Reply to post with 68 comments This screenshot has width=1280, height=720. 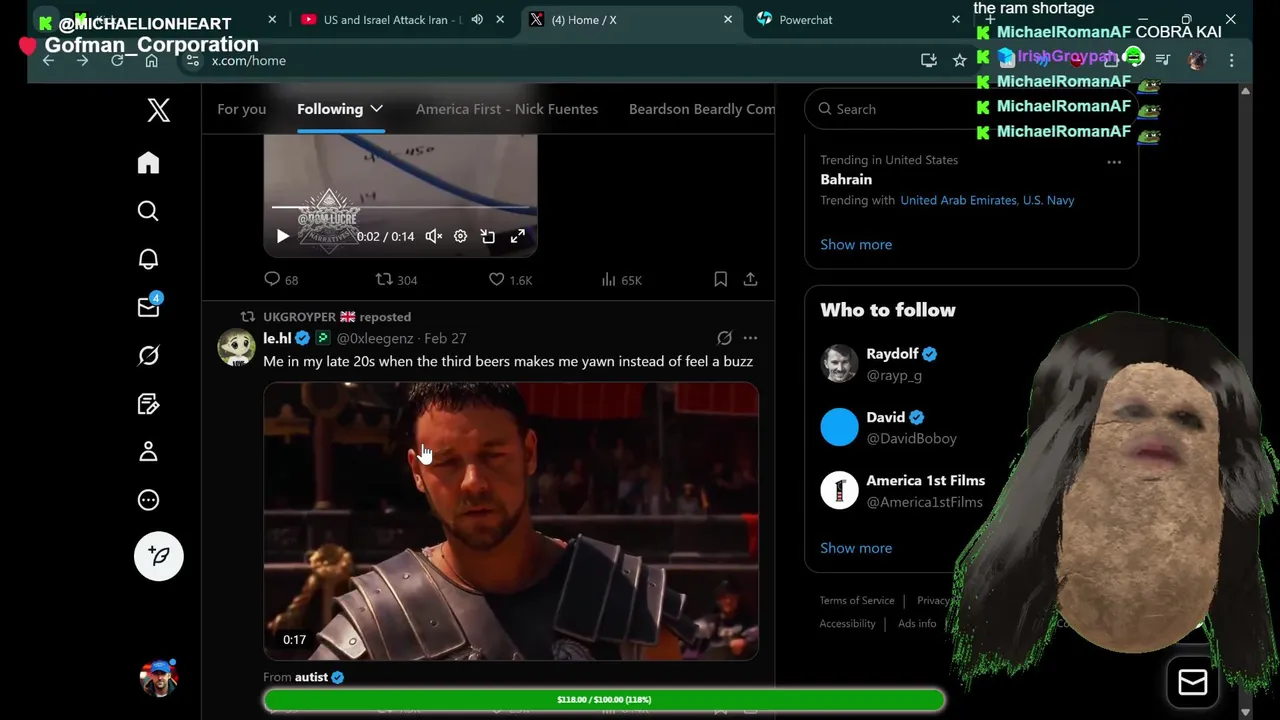coord(281,280)
